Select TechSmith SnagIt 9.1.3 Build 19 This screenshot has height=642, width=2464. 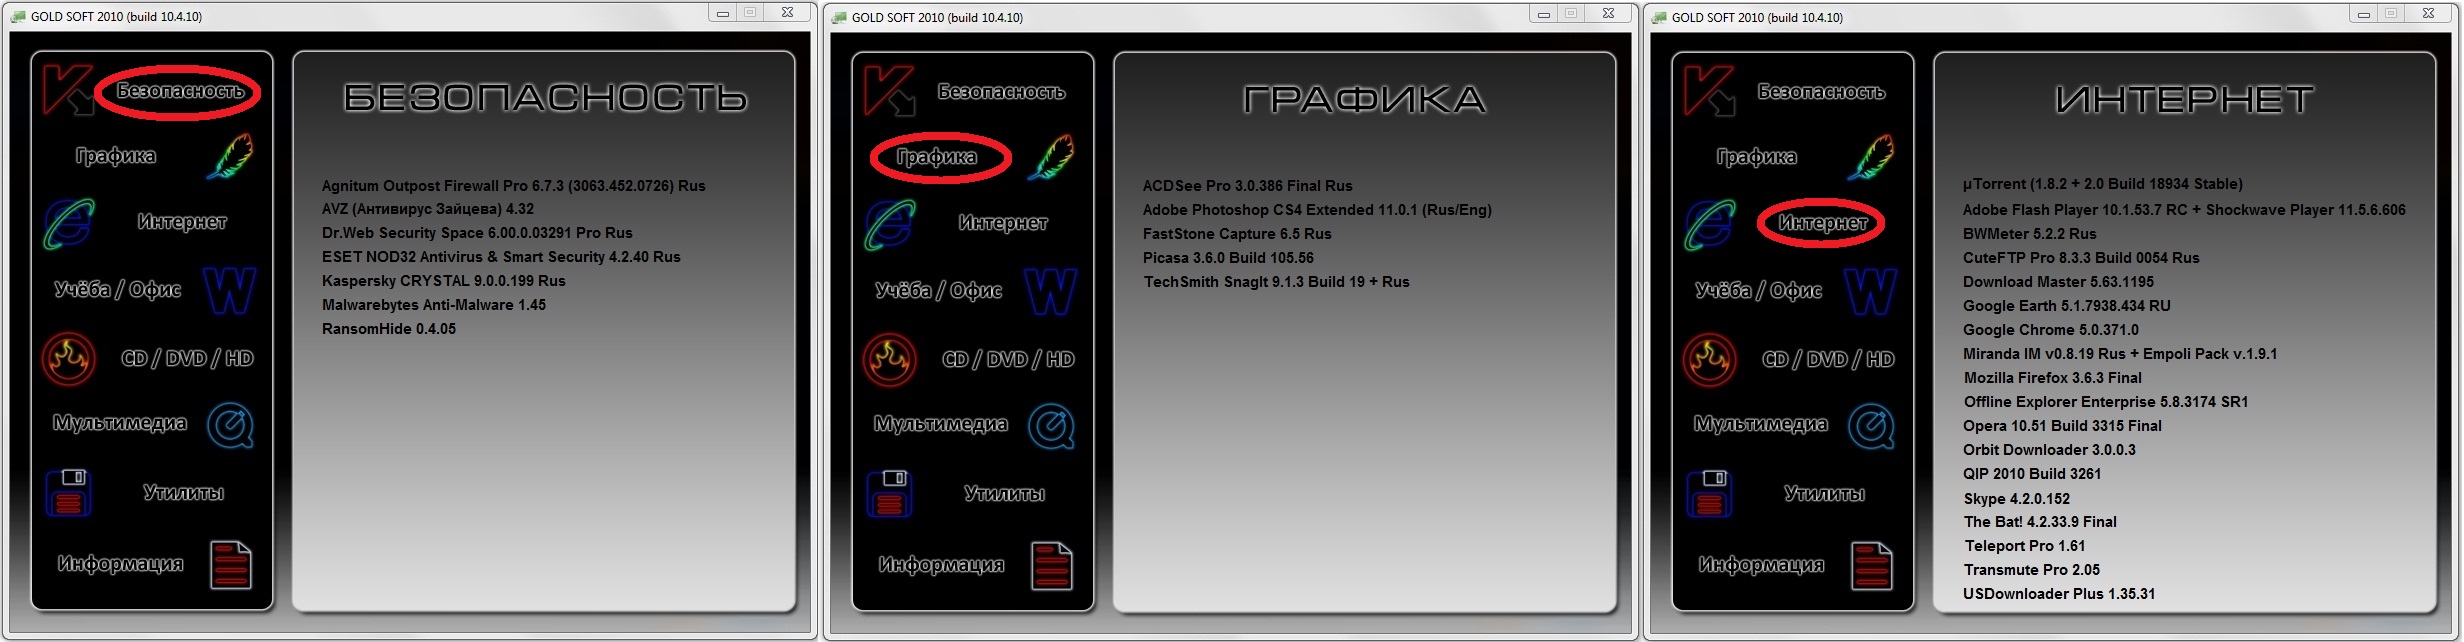tap(1277, 282)
